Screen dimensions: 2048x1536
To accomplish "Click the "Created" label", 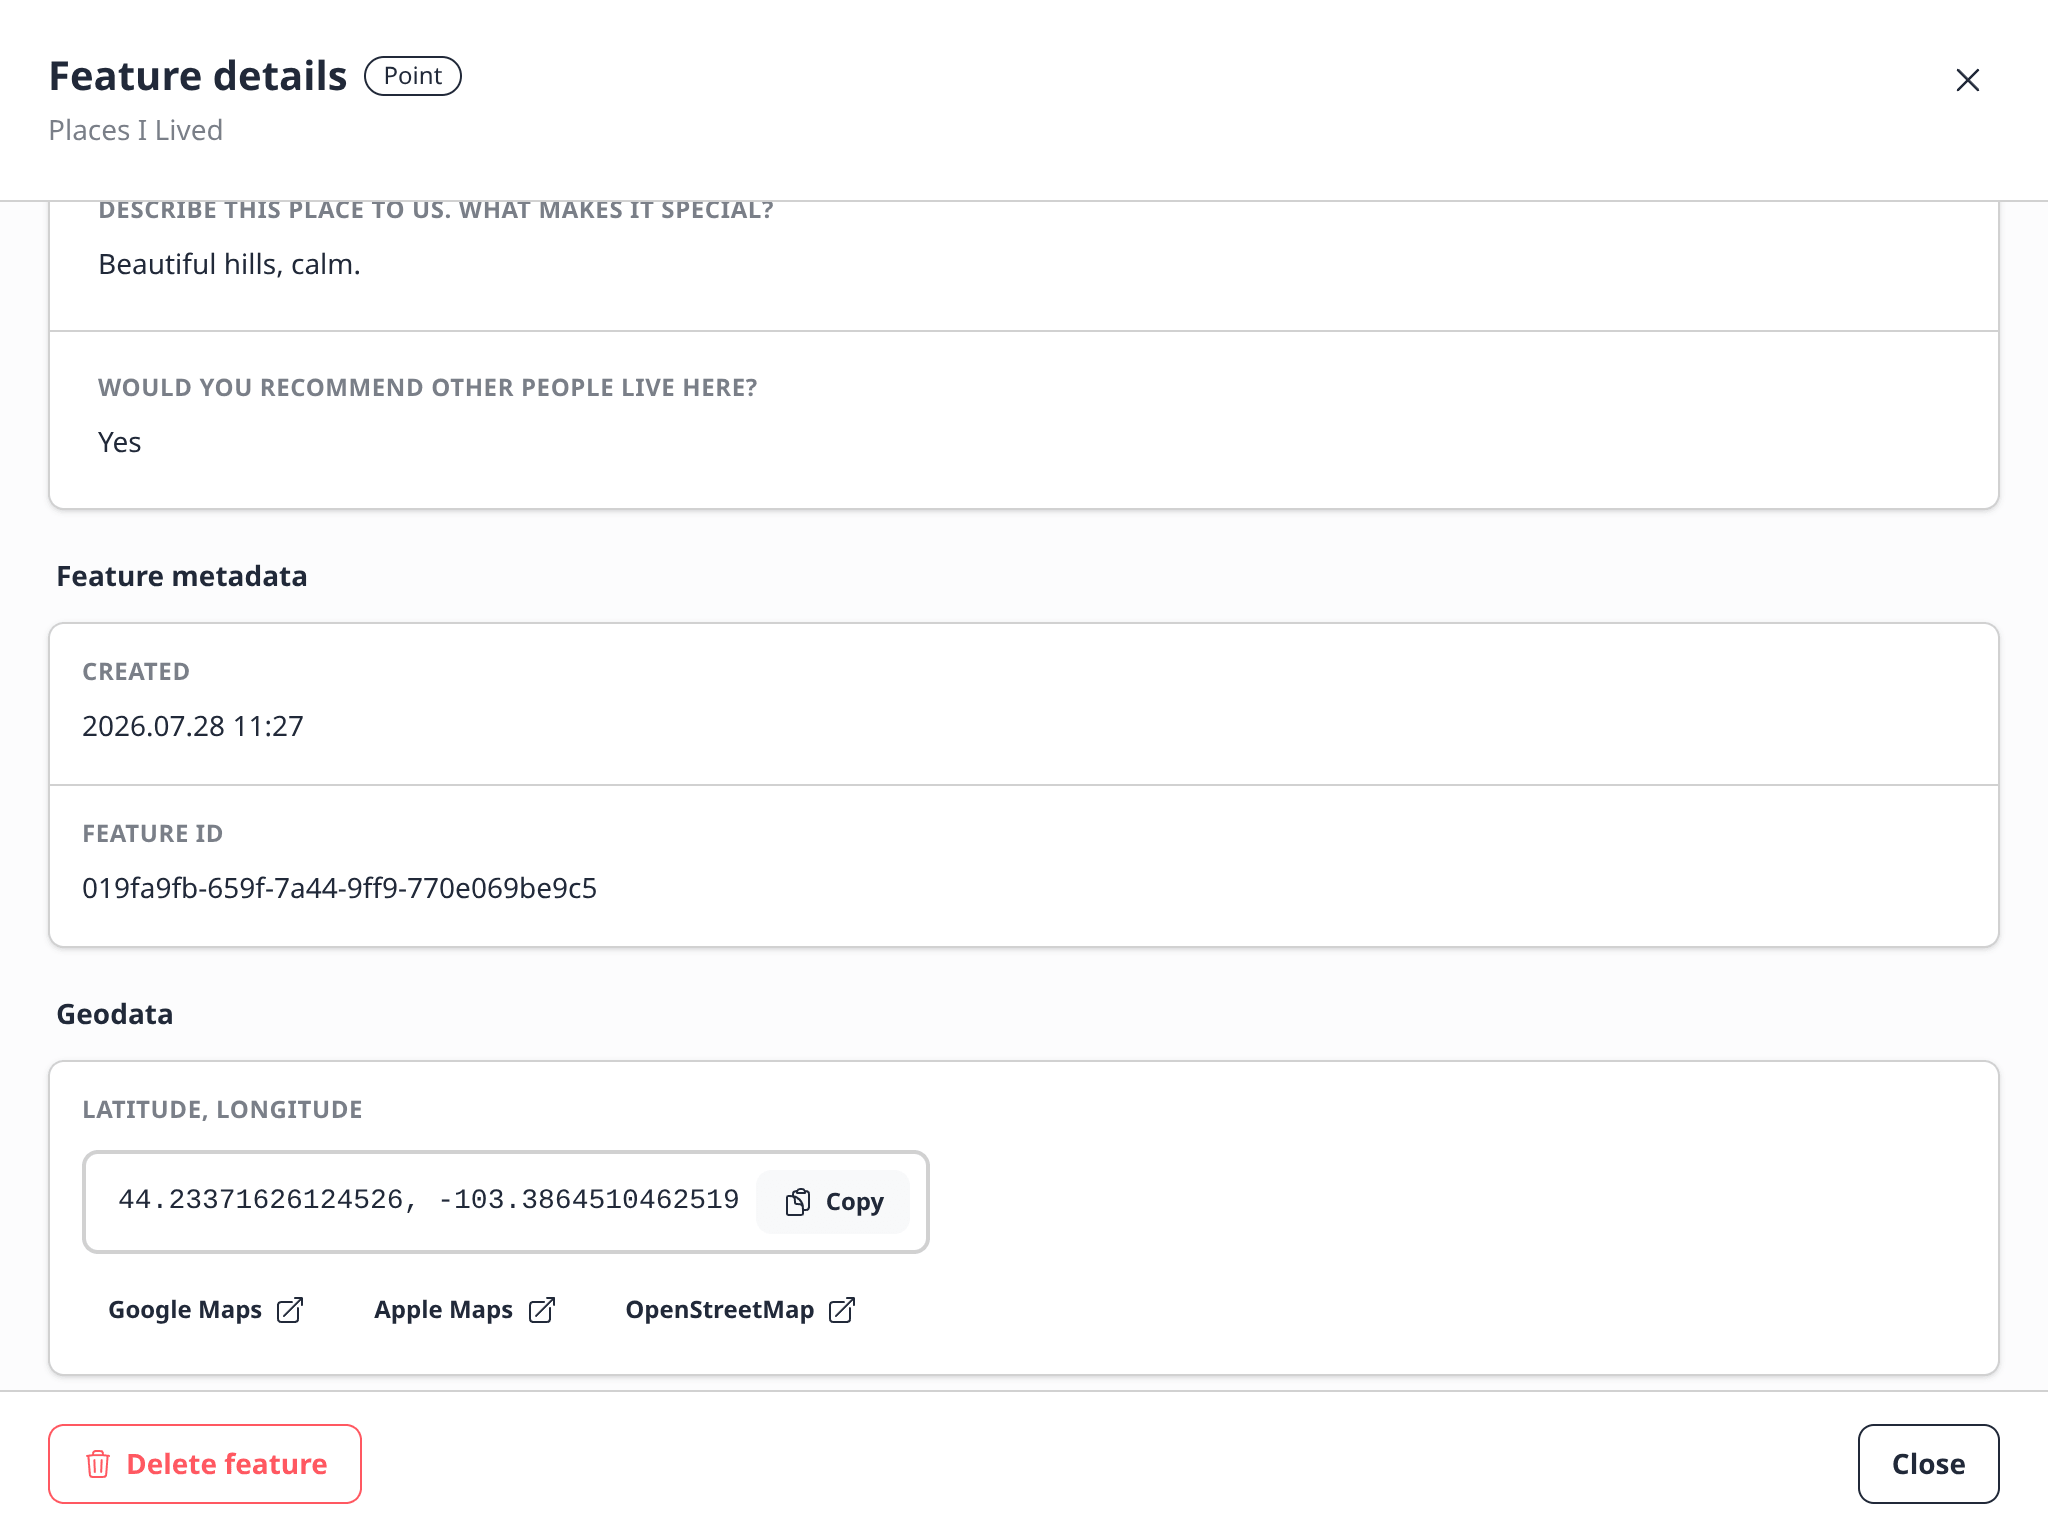I will point(136,671).
